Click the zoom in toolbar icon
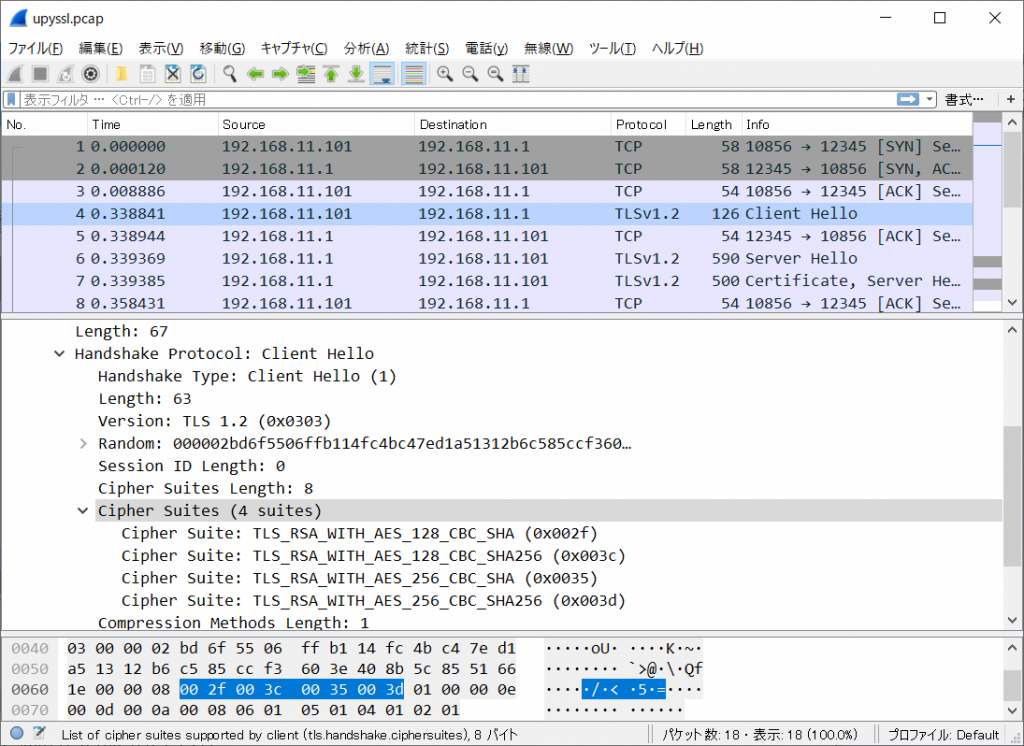The height and width of the screenshot is (746, 1024). [446, 73]
